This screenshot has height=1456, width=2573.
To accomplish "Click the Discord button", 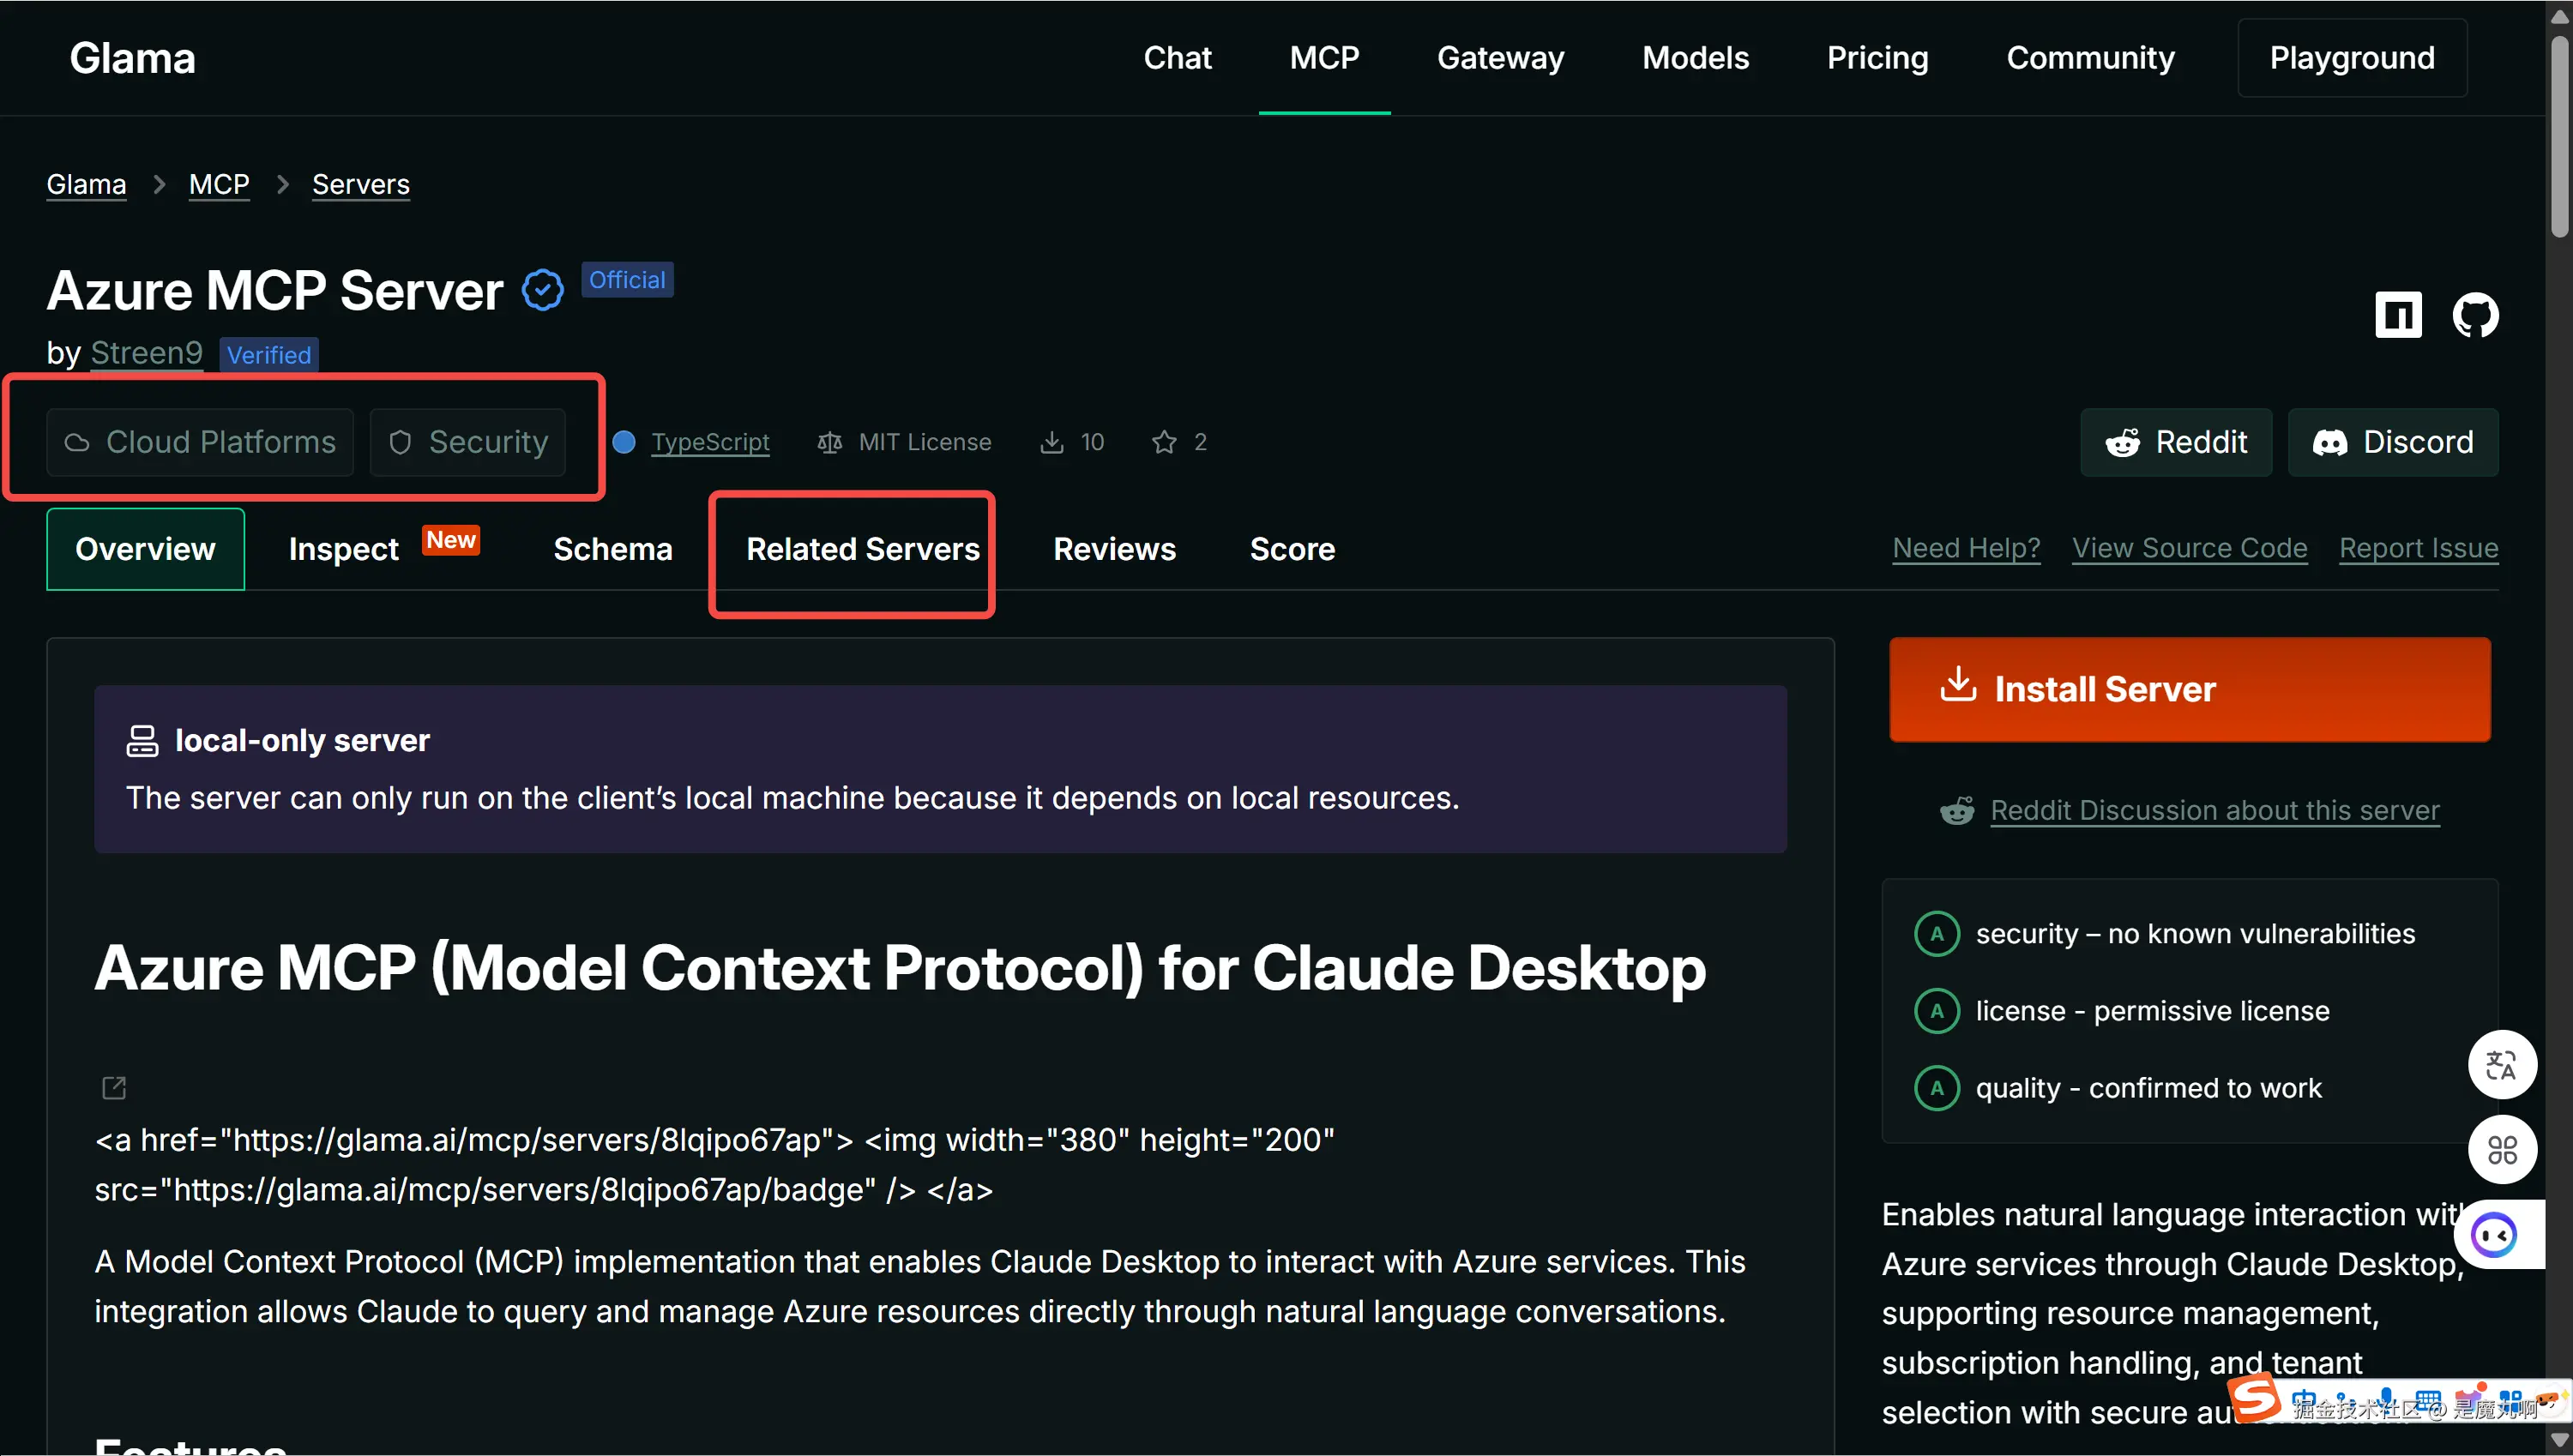I will tap(2392, 442).
